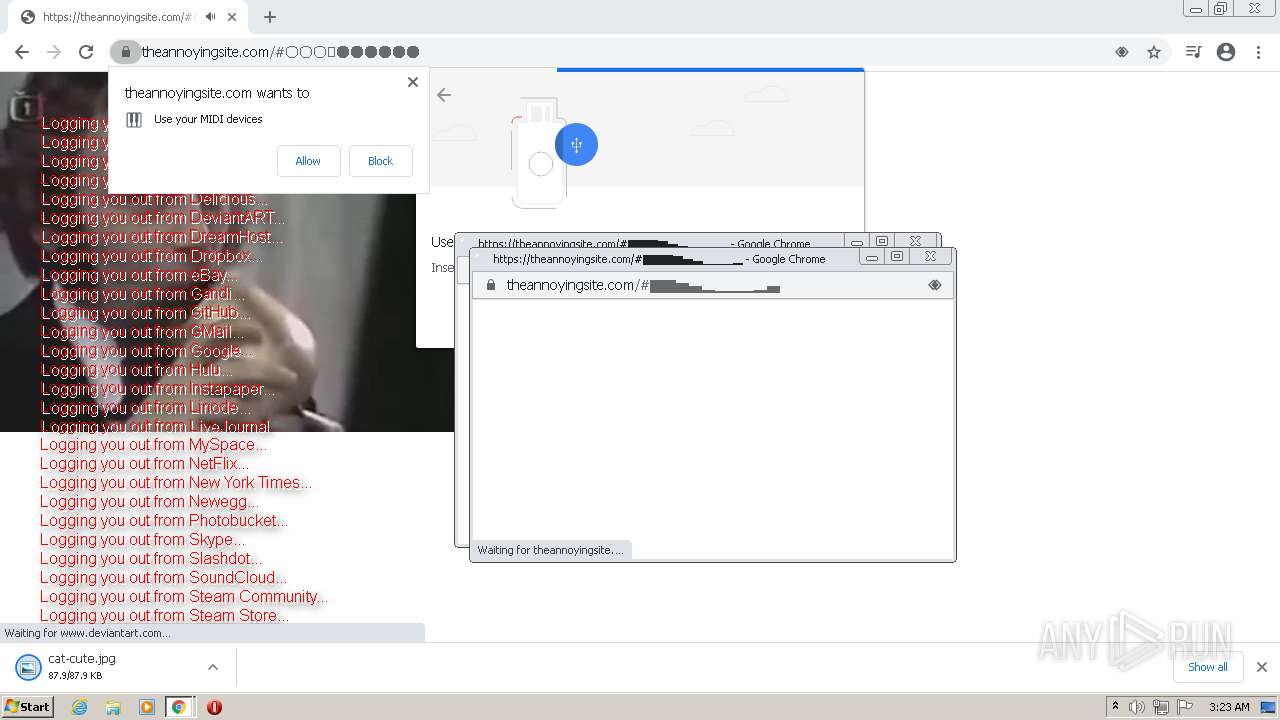Click 'Logging you out from Photobucket...' text
The image size is (1280, 720).
[x=163, y=521]
